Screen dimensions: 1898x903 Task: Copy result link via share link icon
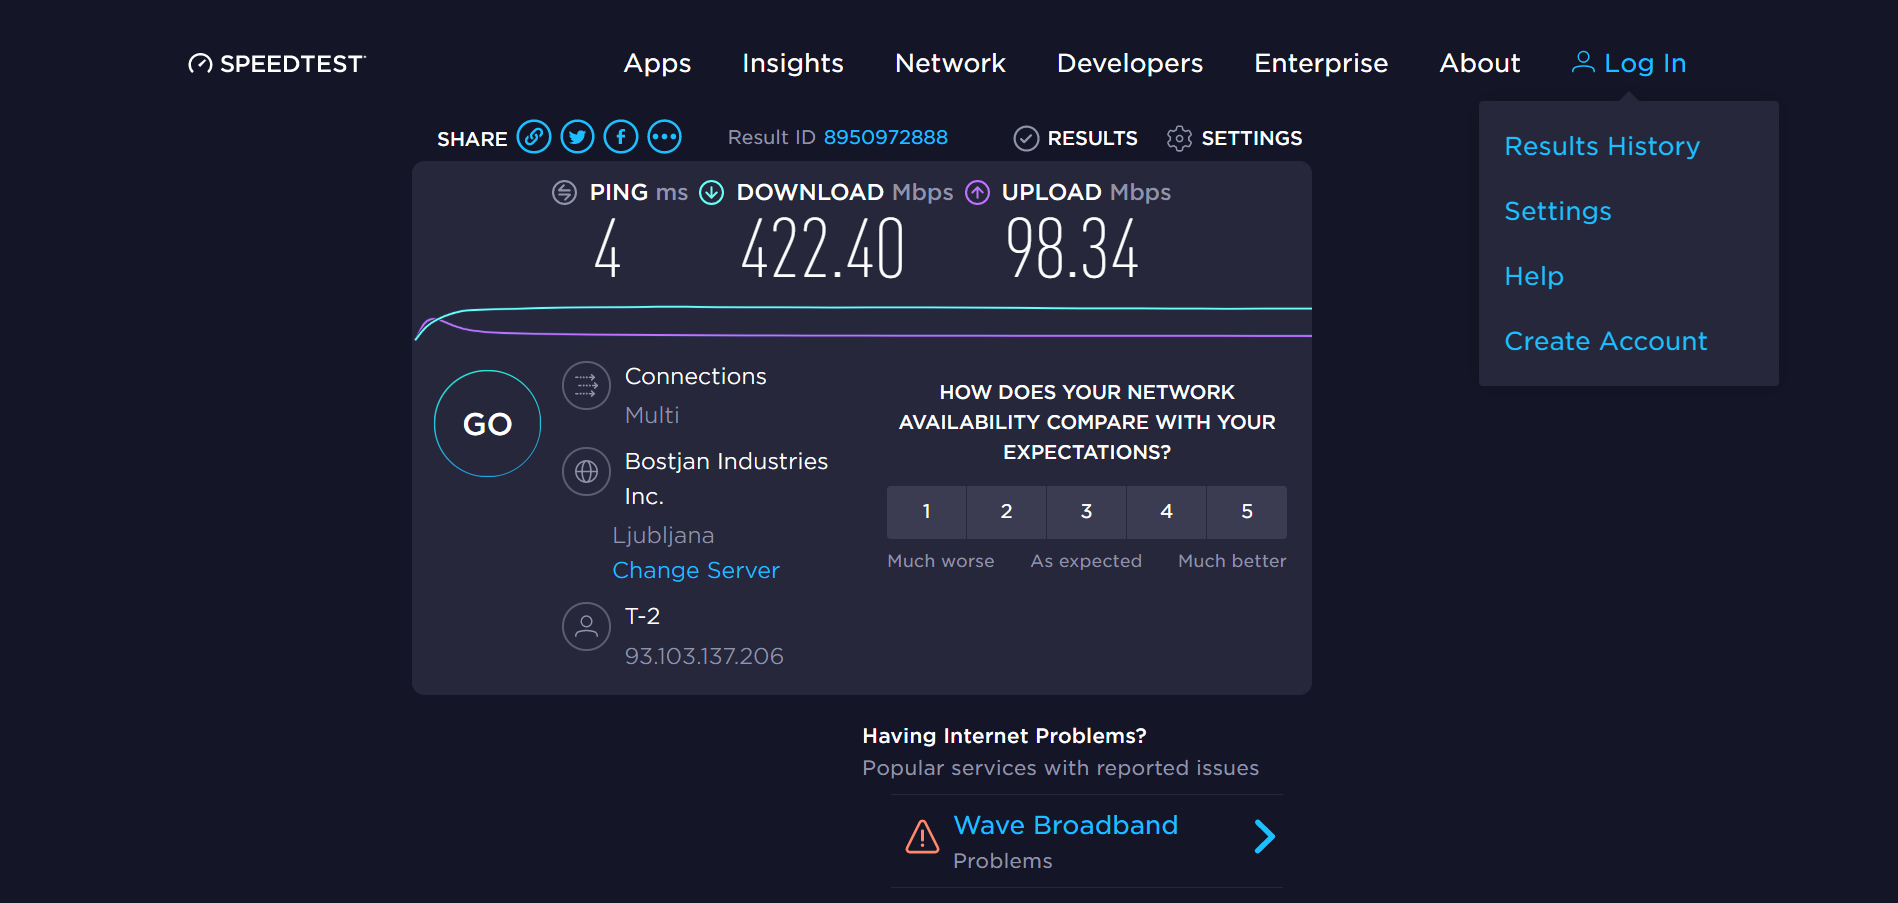point(534,137)
